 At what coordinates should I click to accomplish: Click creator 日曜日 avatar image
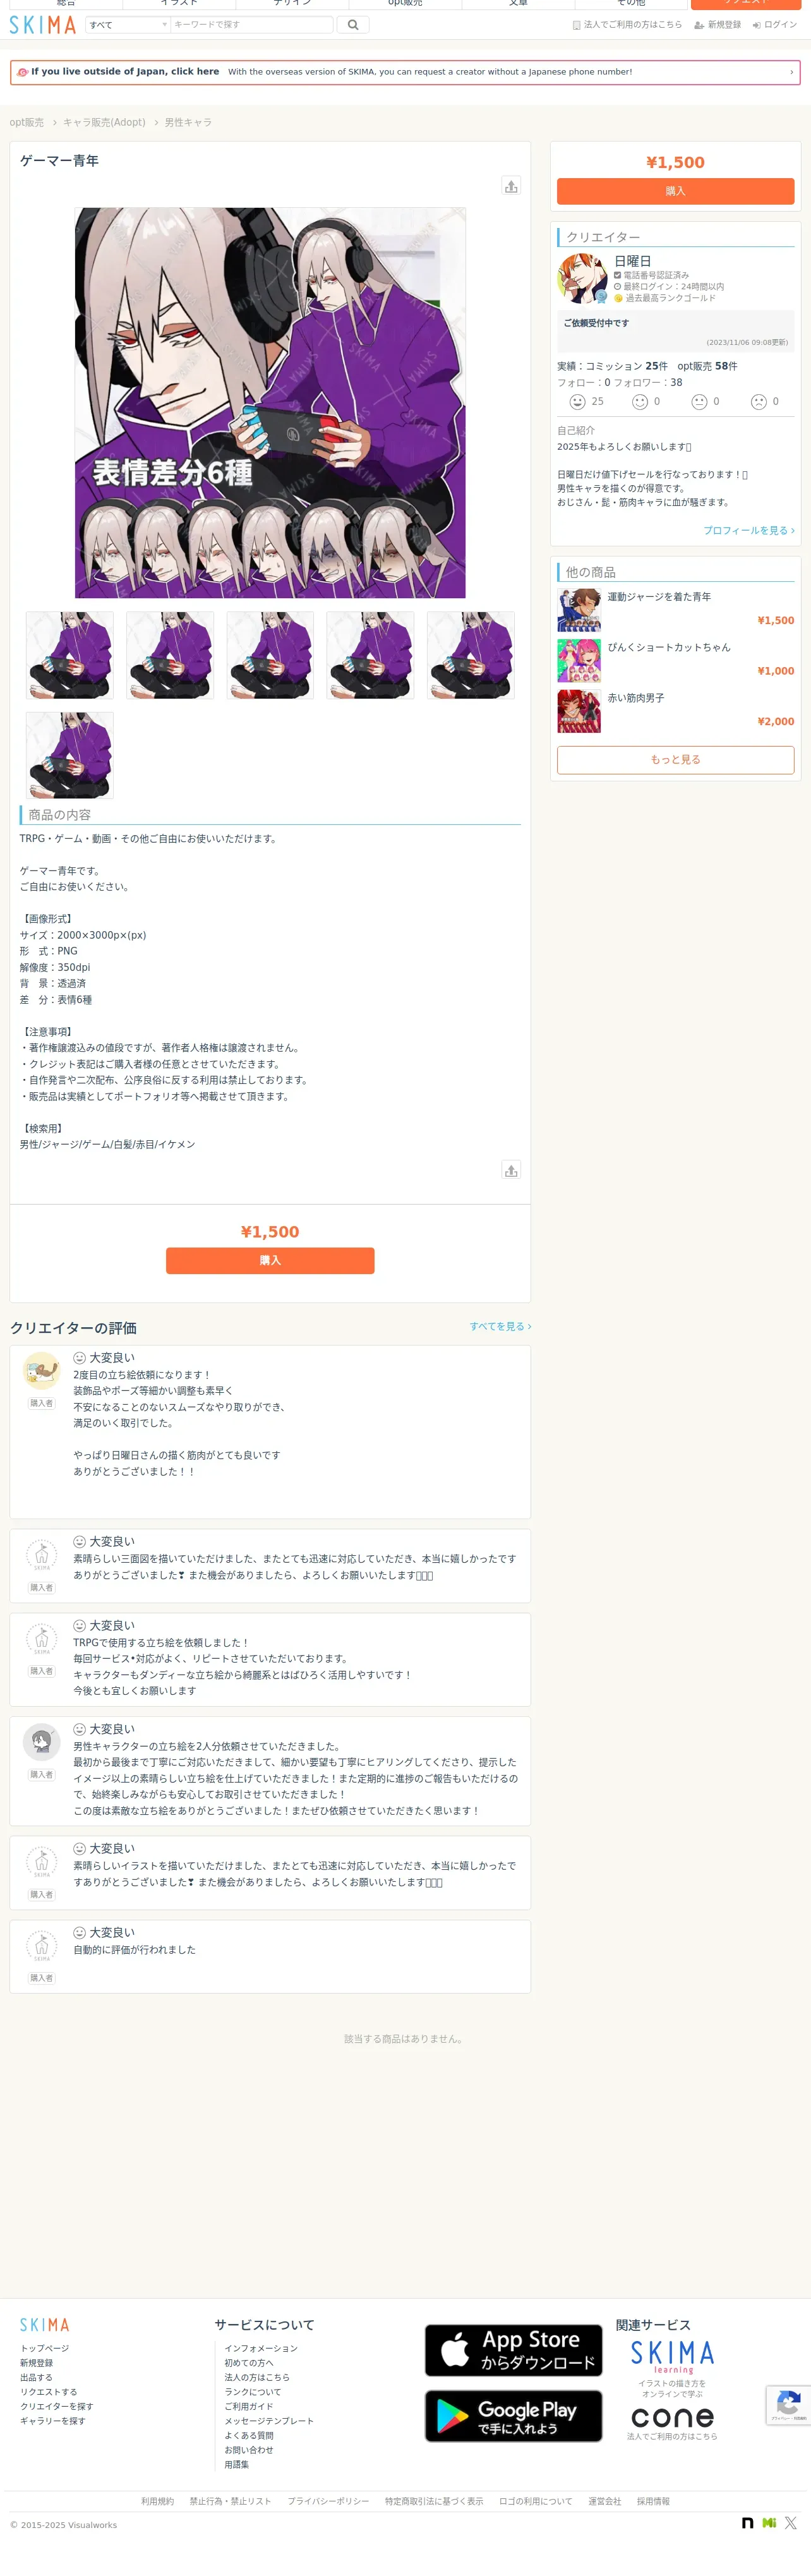coord(582,278)
